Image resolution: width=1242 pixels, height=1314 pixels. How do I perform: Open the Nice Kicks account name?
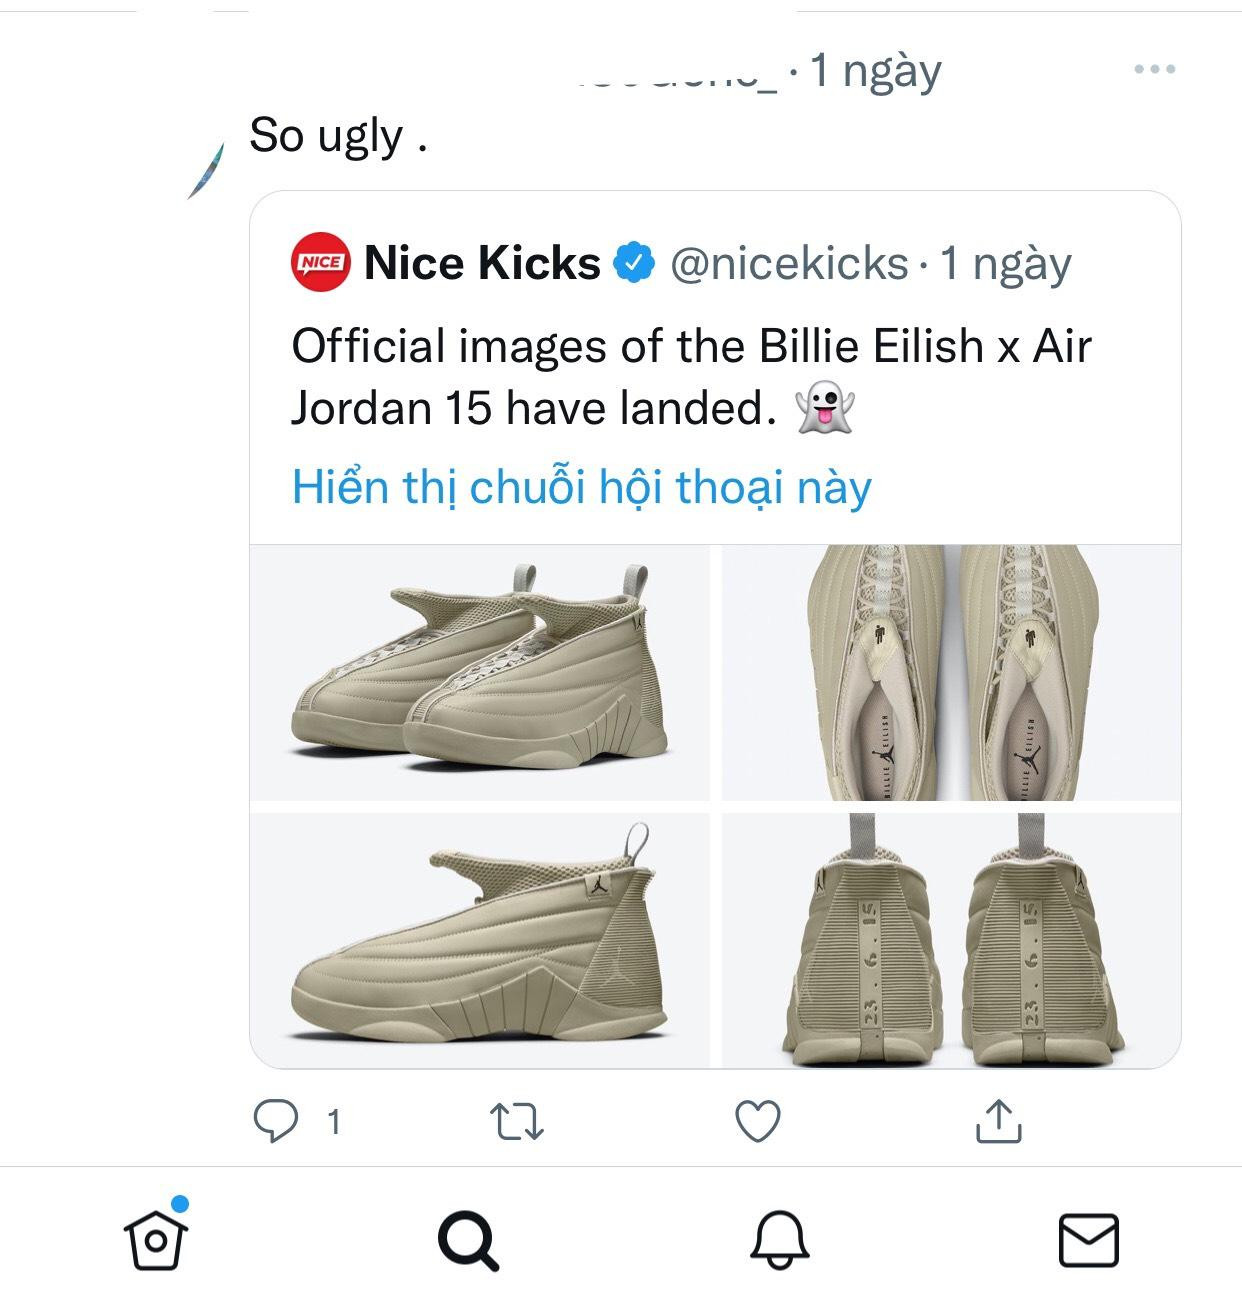coord(482,263)
